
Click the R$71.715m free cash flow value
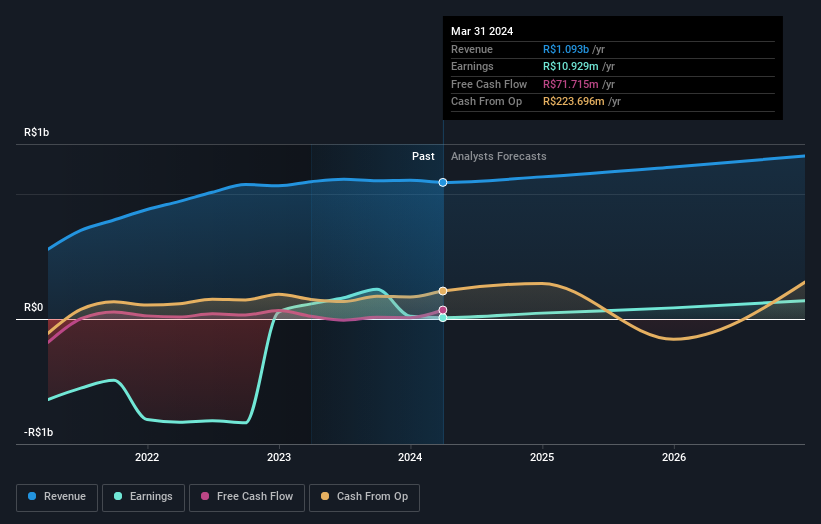(x=571, y=84)
